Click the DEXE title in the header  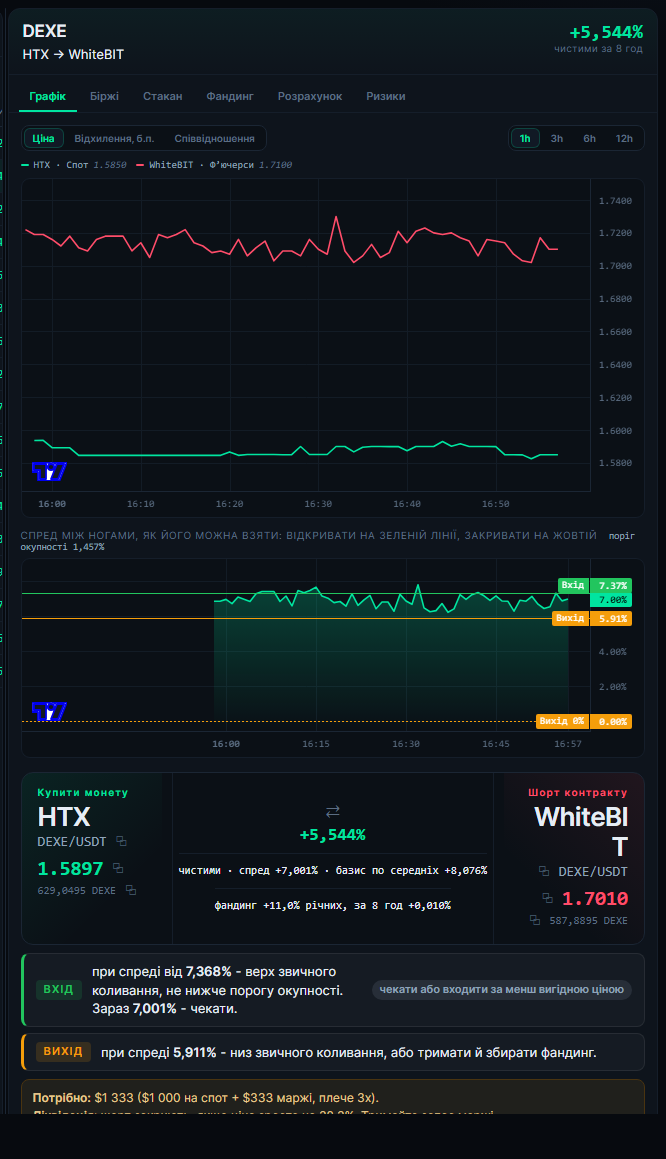pos(44,31)
